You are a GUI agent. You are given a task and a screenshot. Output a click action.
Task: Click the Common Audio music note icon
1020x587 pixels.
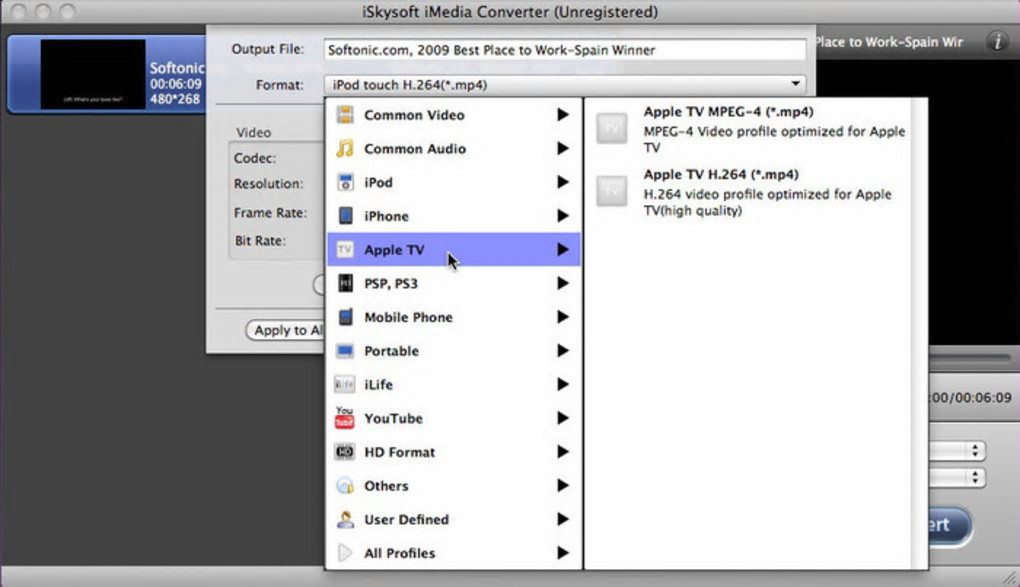pyautogui.click(x=345, y=148)
